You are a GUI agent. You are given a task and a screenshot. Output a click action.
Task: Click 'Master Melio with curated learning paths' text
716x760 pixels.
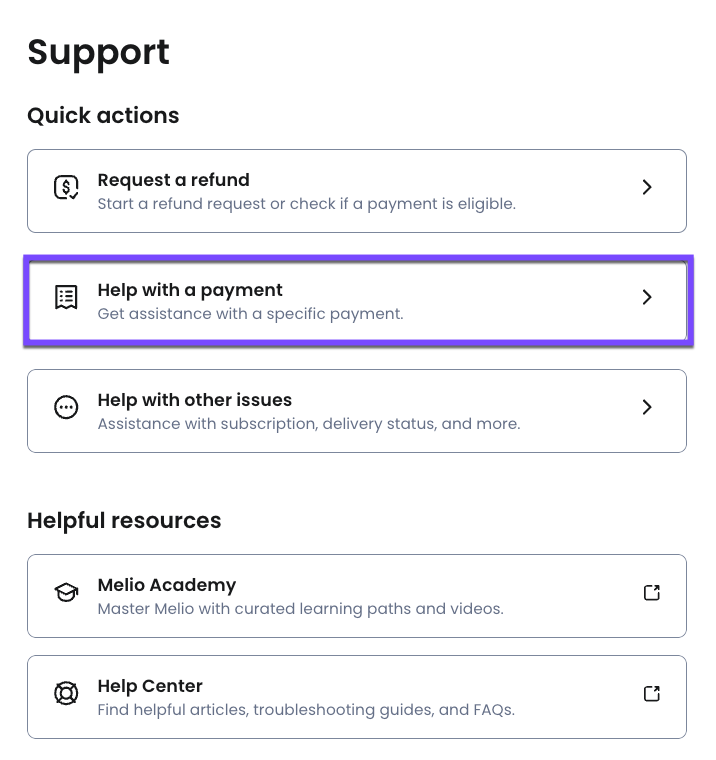[x=300, y=609]
